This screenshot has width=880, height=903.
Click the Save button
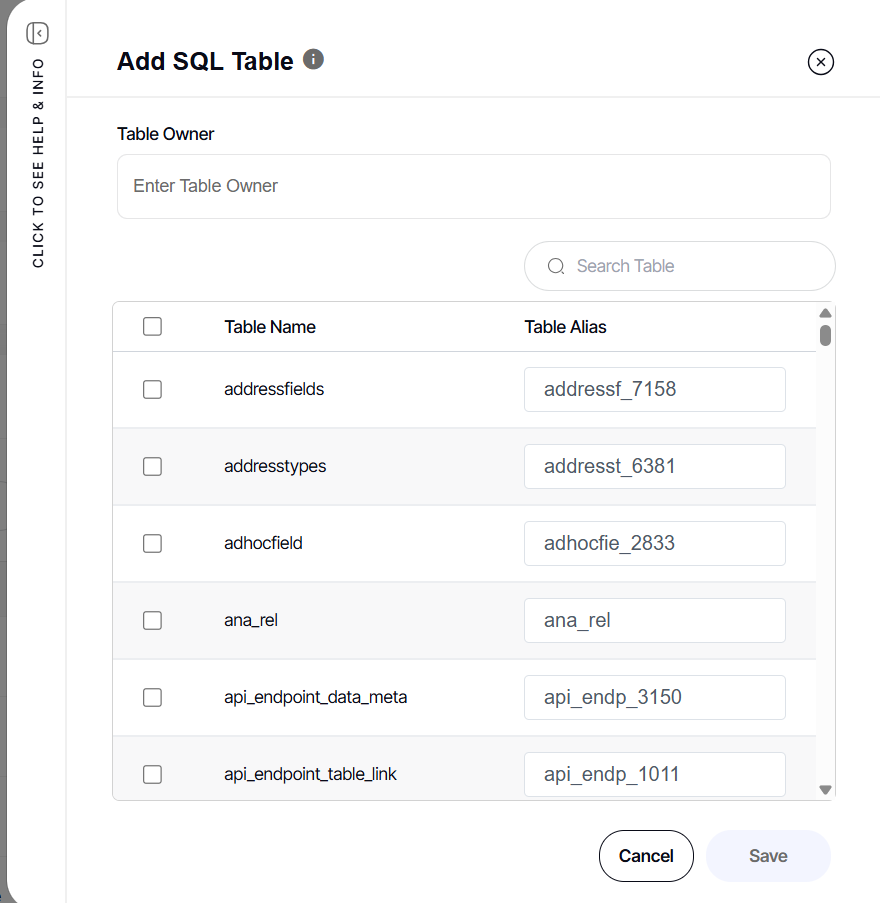tap(768, 856)
